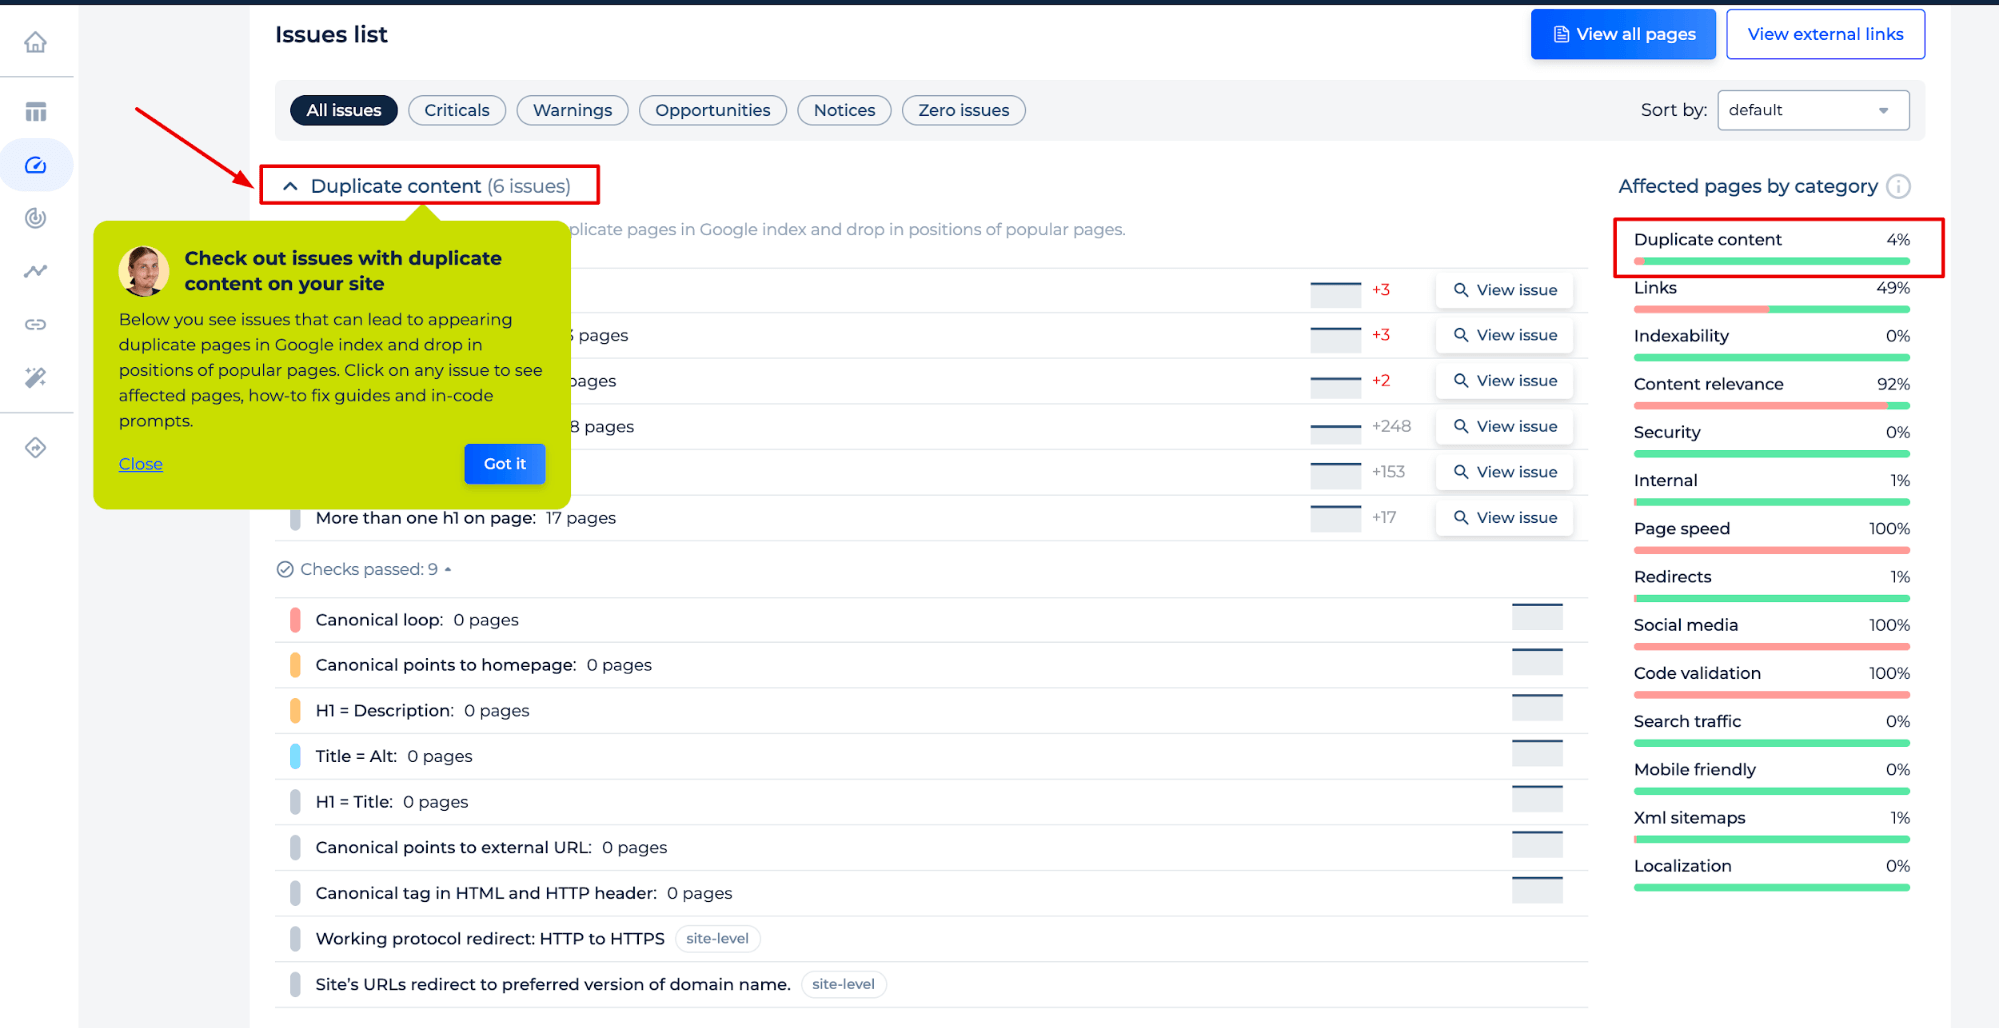
Task: Click the Title = Alt: 0 pages row
Action: pos(931,756)
